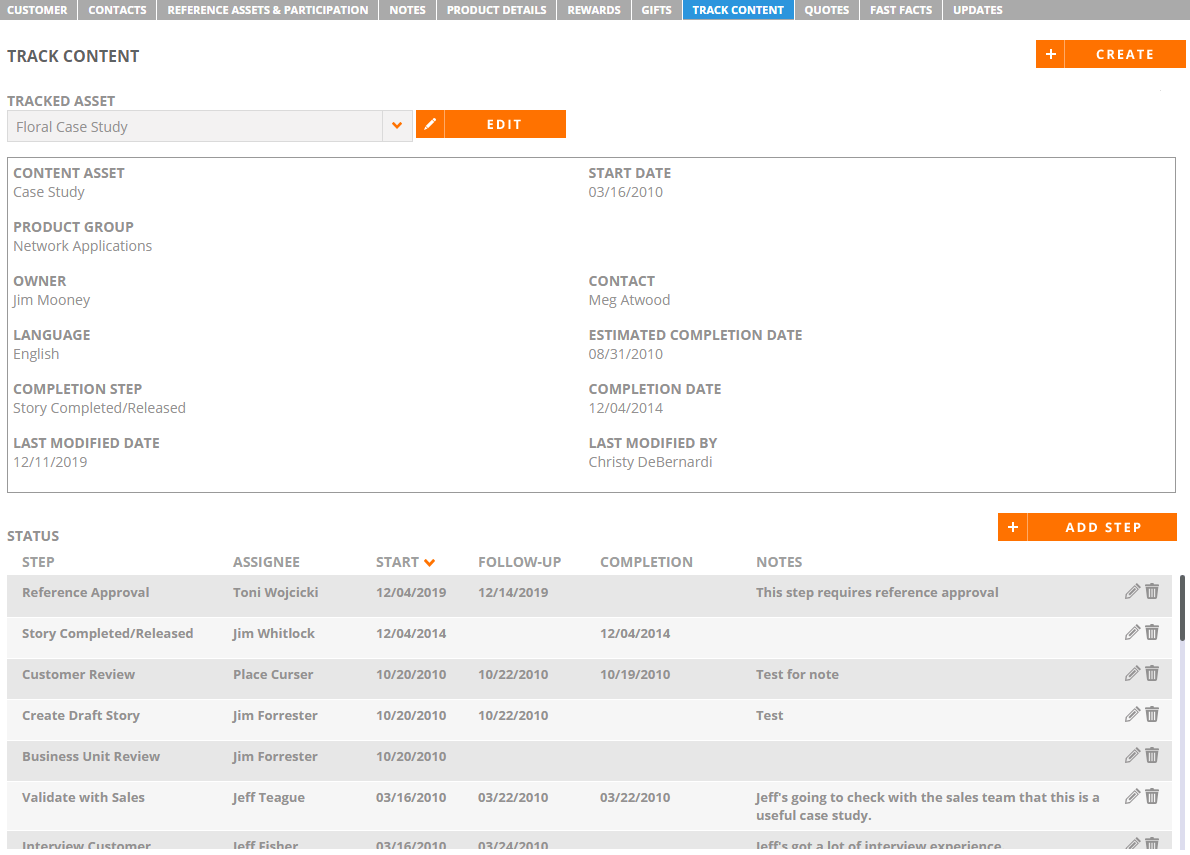Edit the Customer Review step
Screen dimensions: 1190x855
[1132, 674]
